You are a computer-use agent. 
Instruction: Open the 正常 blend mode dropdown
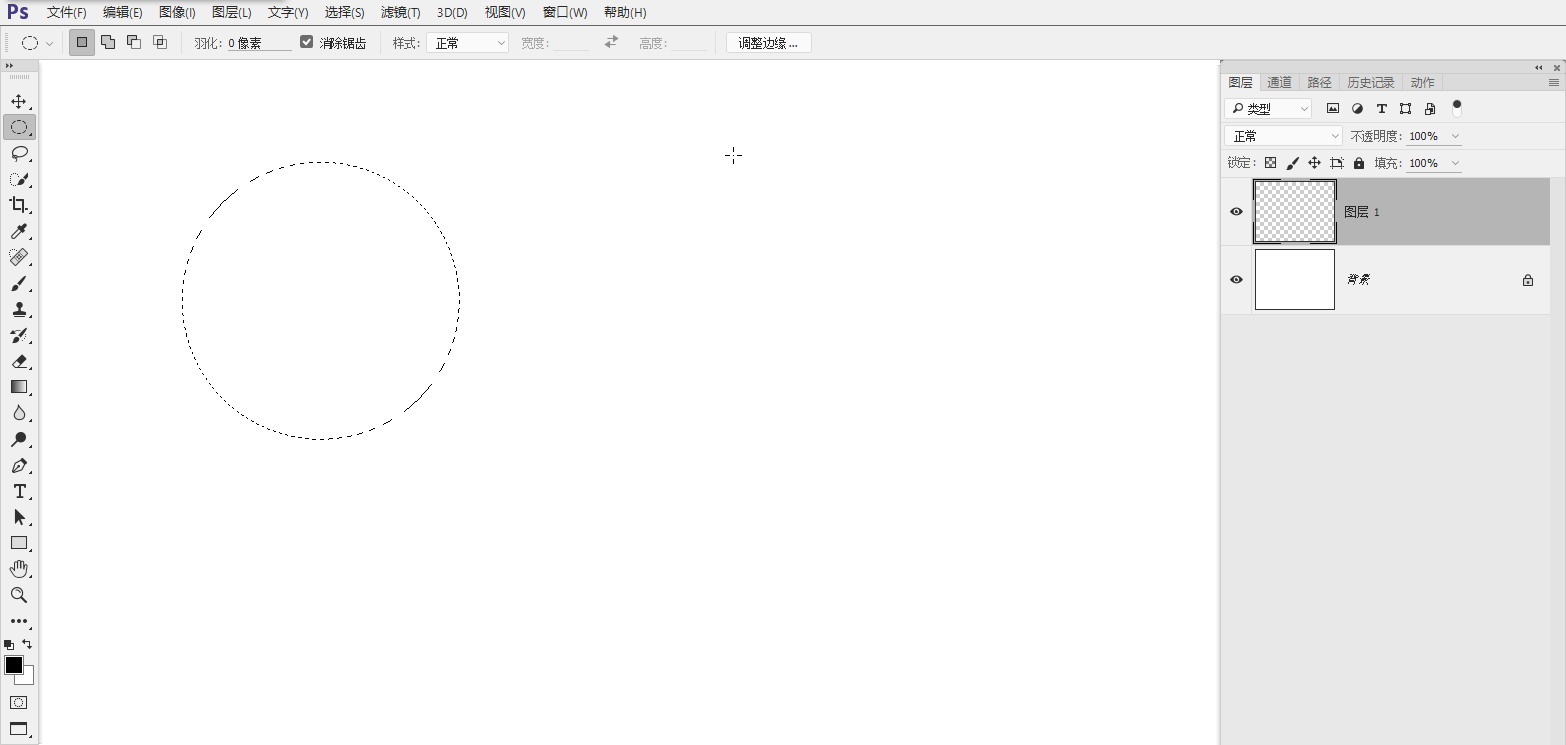click(1284, 136)
